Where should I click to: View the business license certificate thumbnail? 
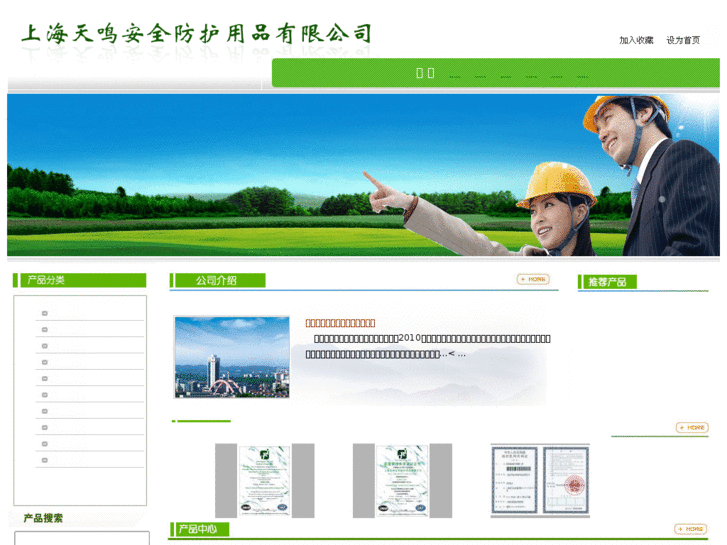540,481
